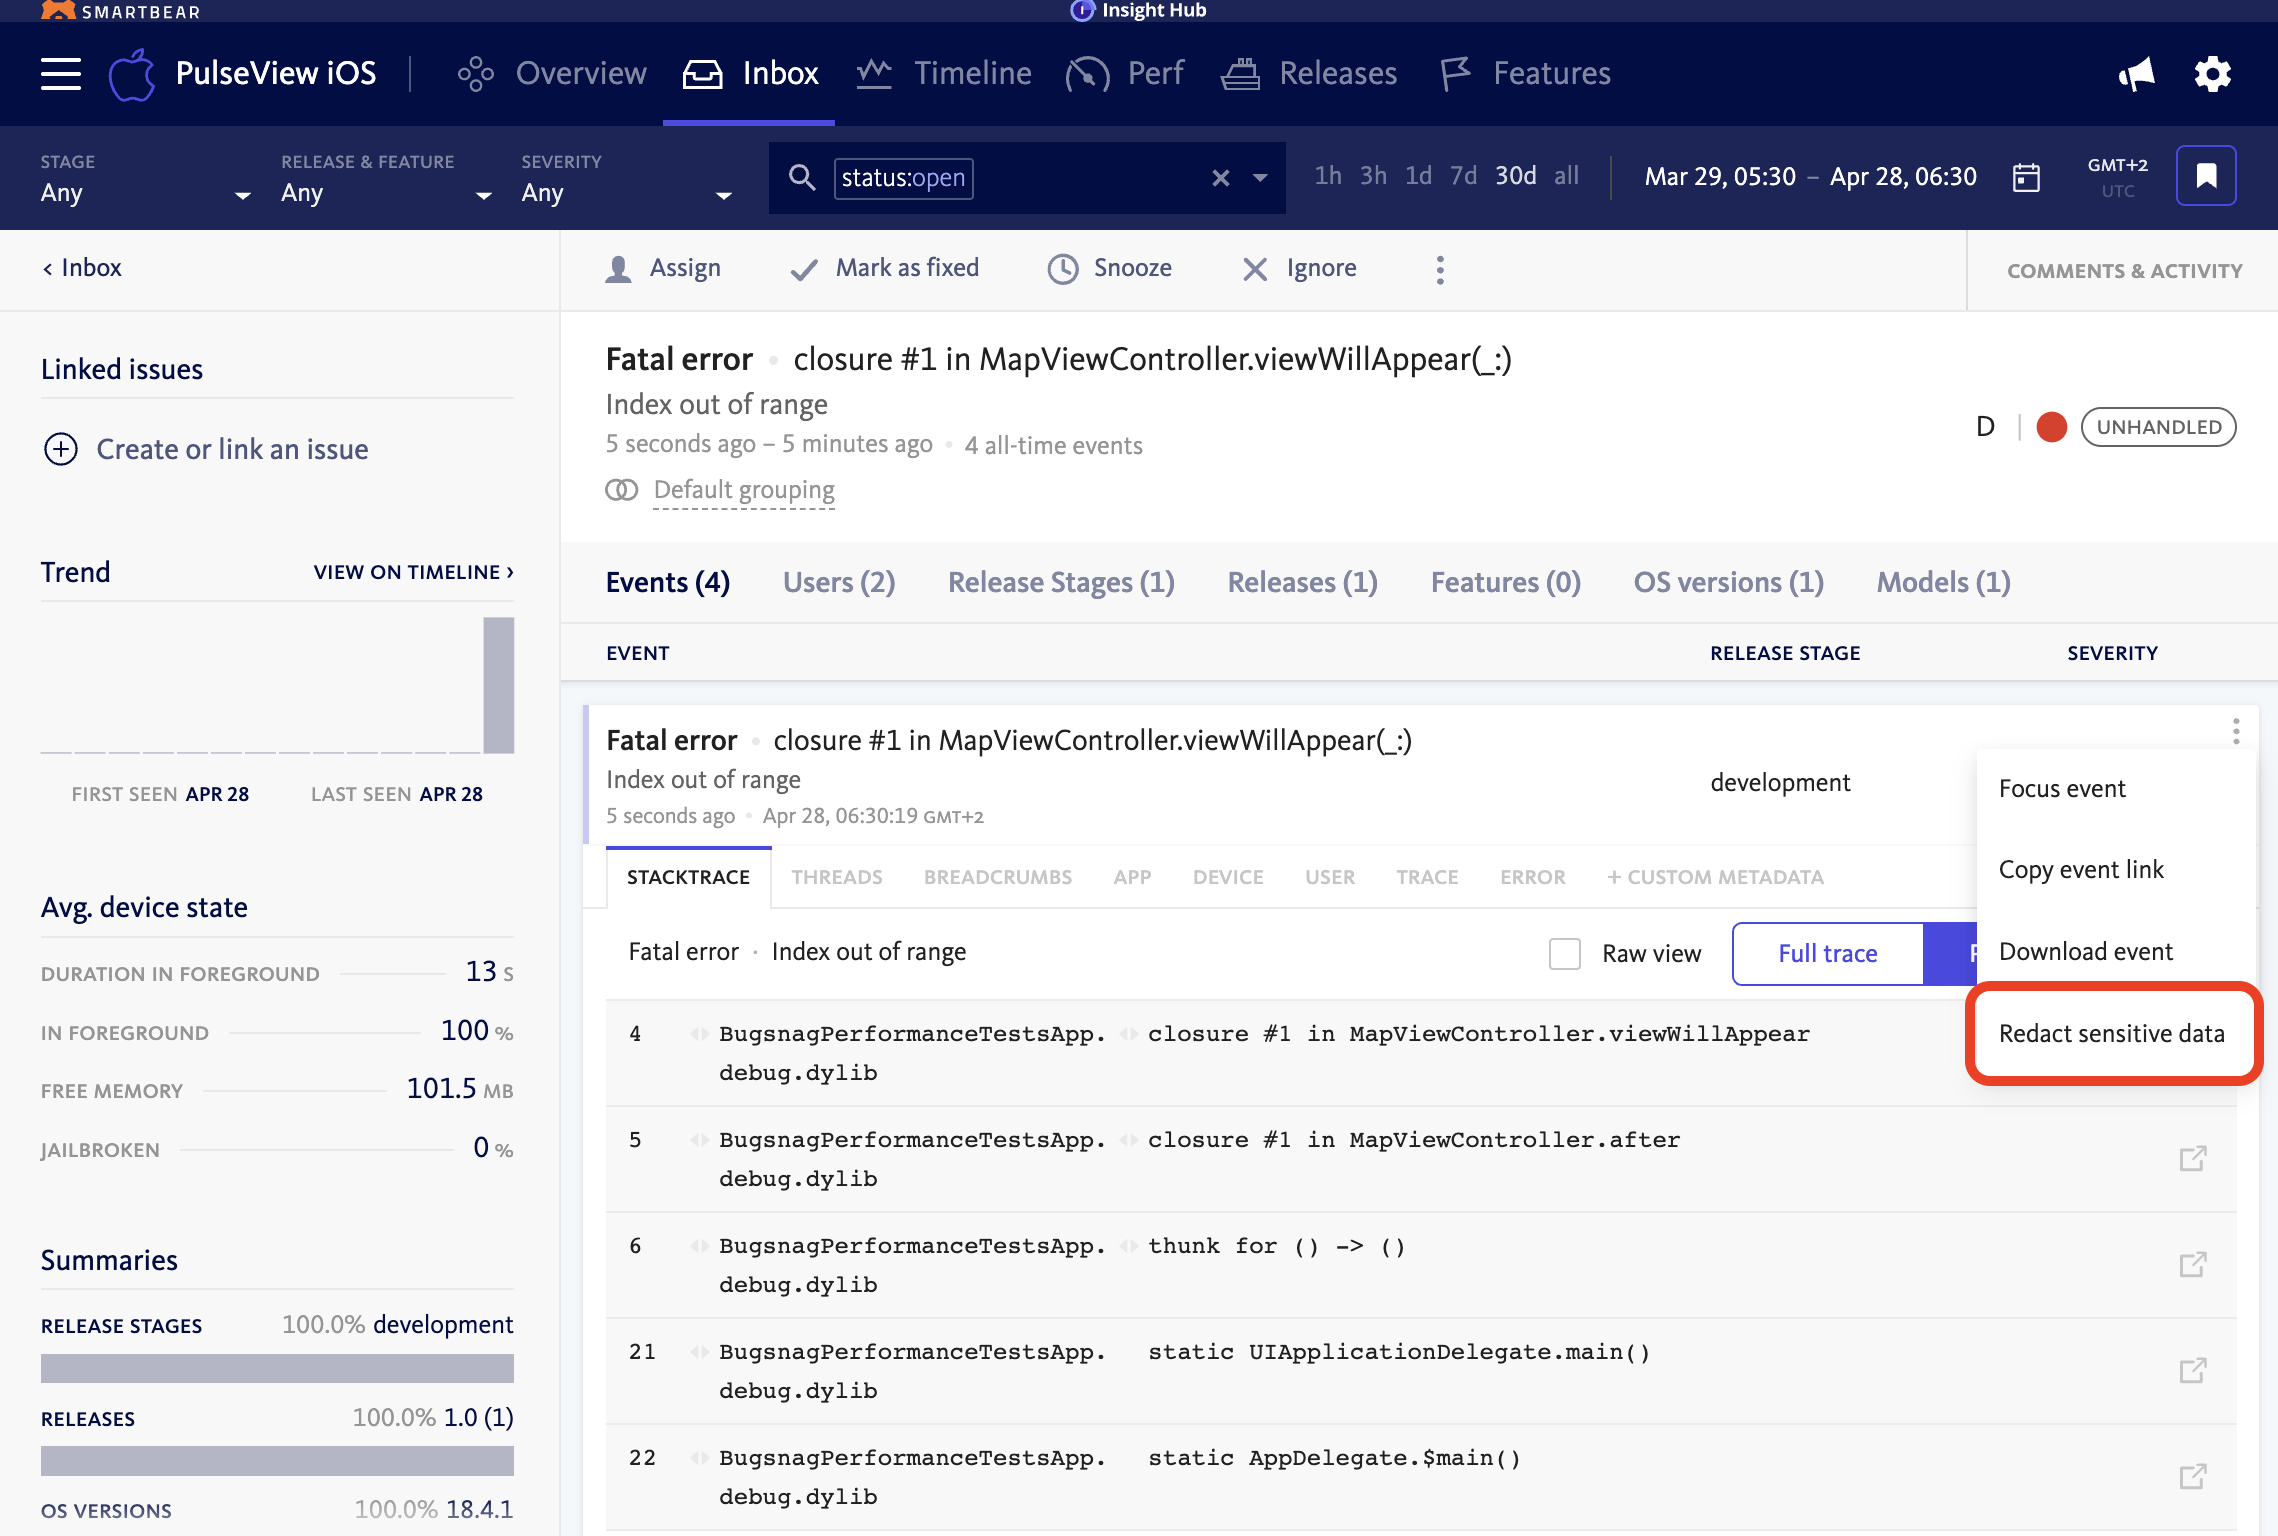Screen dimensions: 2278x1536
Task: Click the Full trace button
Action: point(1828,953)
